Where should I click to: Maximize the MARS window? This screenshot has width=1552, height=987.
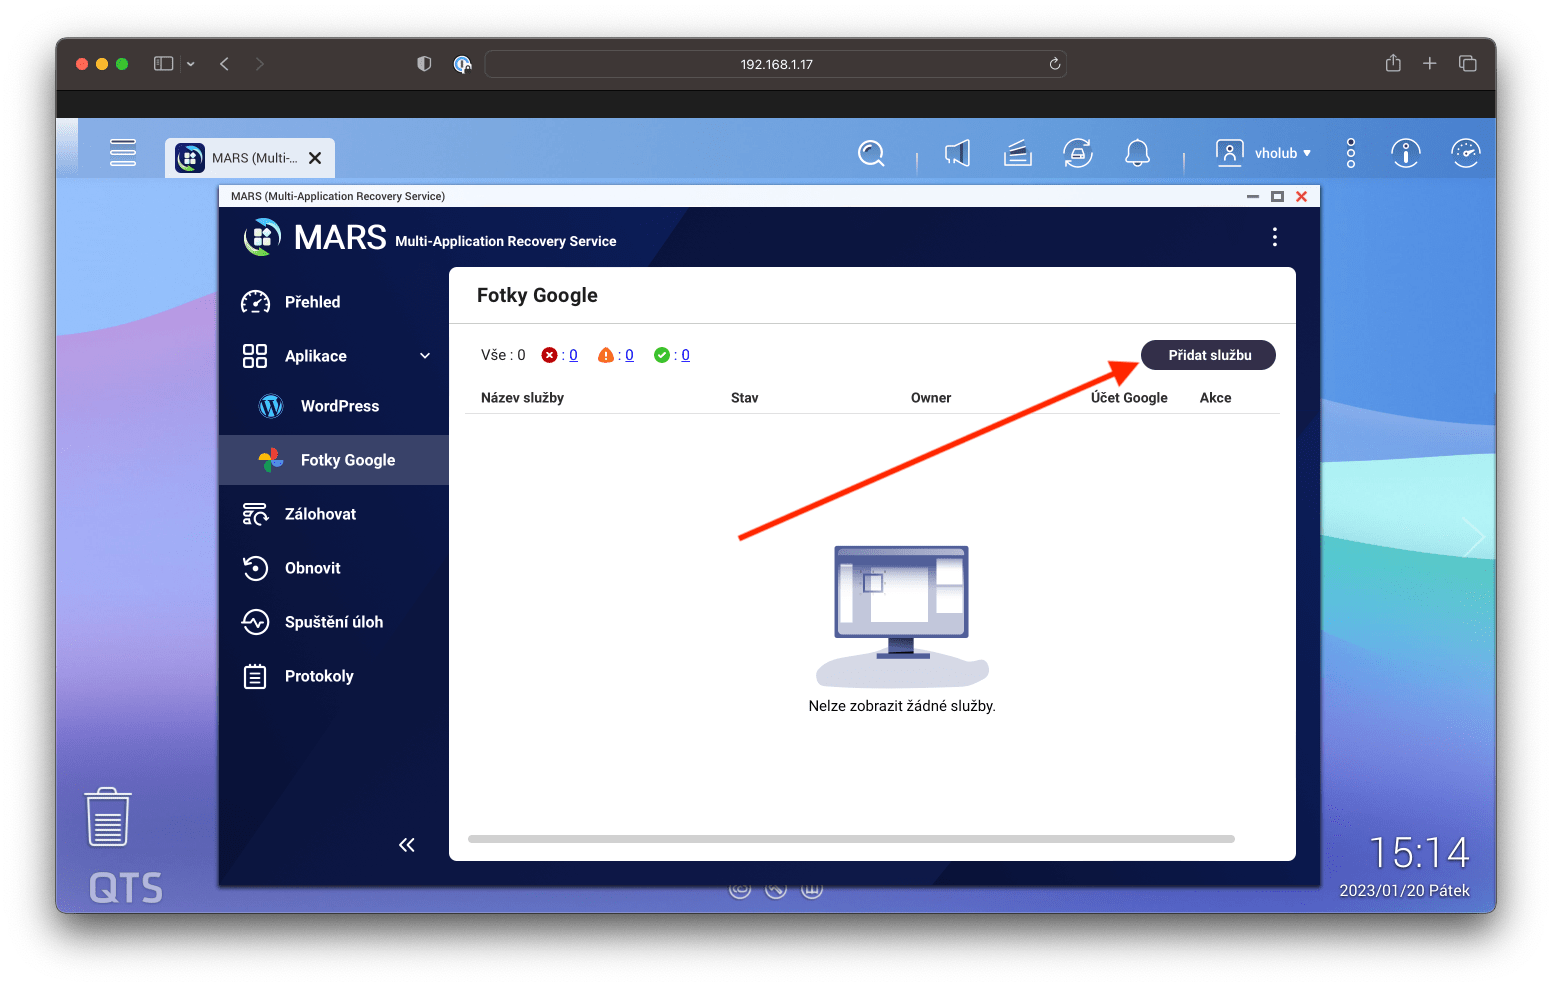click(x=1277, y=196)
